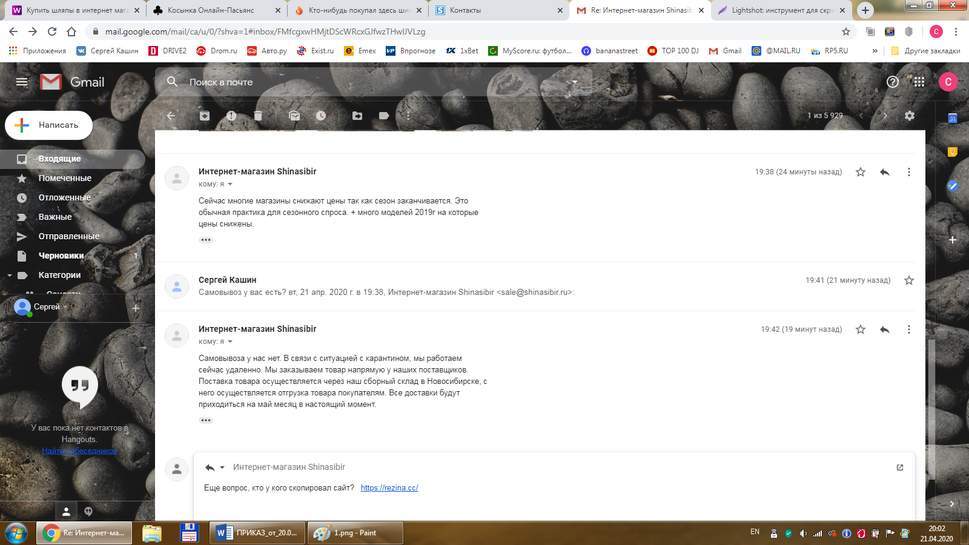Image resolution: width=969 pixels, height=545 pixels.
Task: Click the search mail input field
Action: point(370,82)
